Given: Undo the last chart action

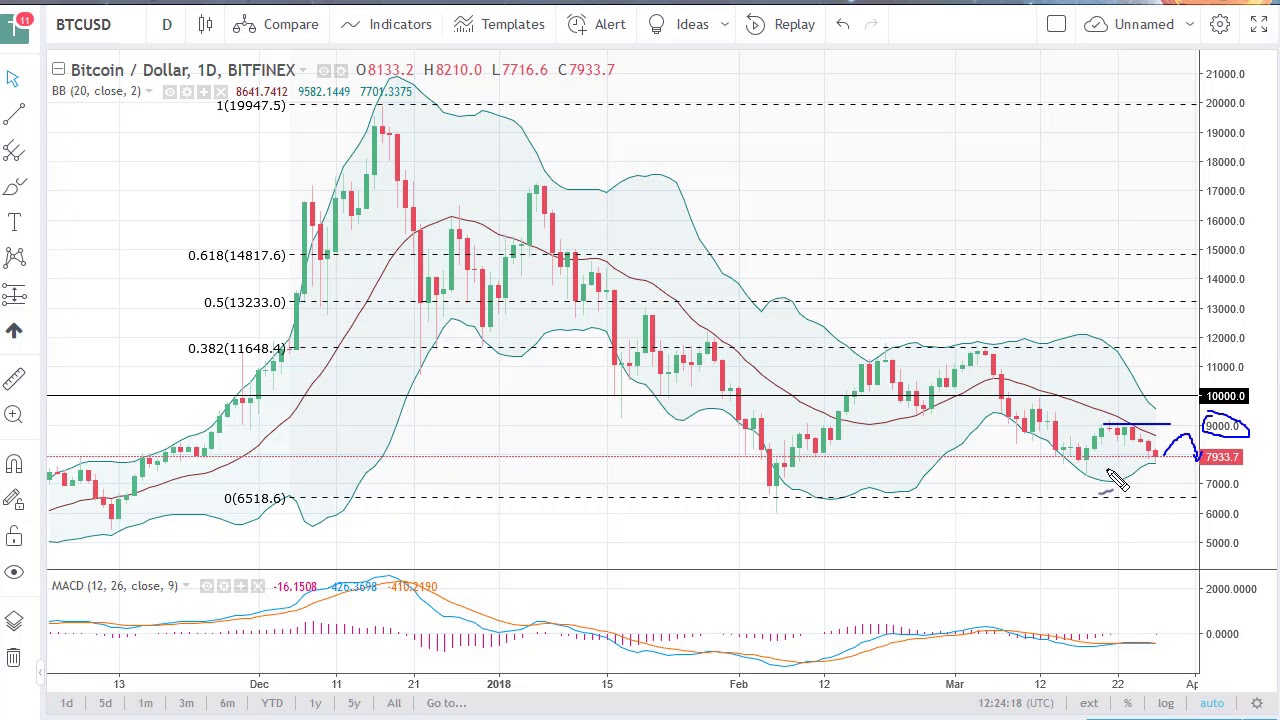Looking at the screenshot, I should pos(843,24).
